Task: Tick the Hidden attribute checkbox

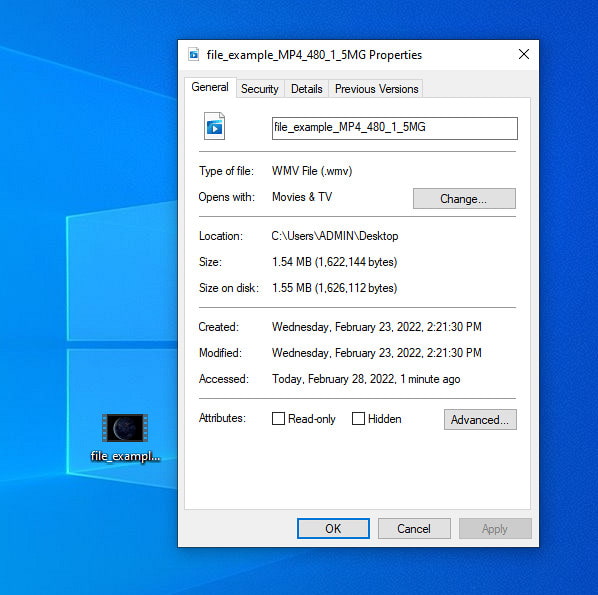Action: coord(358,418)
